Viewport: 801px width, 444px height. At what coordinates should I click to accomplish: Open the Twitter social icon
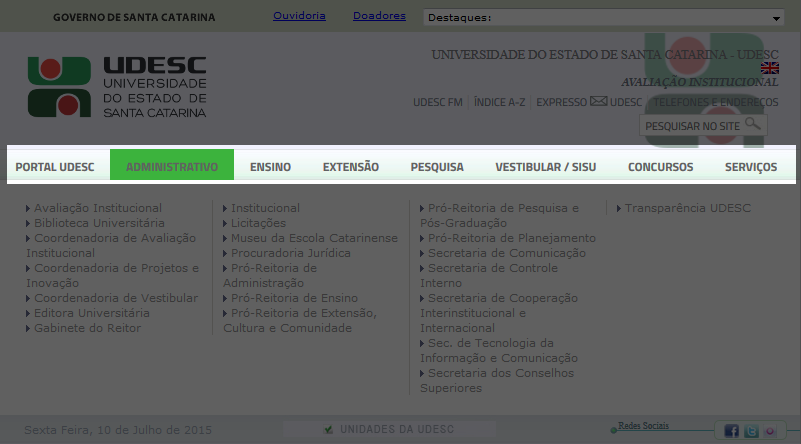(x=751, y=431)
